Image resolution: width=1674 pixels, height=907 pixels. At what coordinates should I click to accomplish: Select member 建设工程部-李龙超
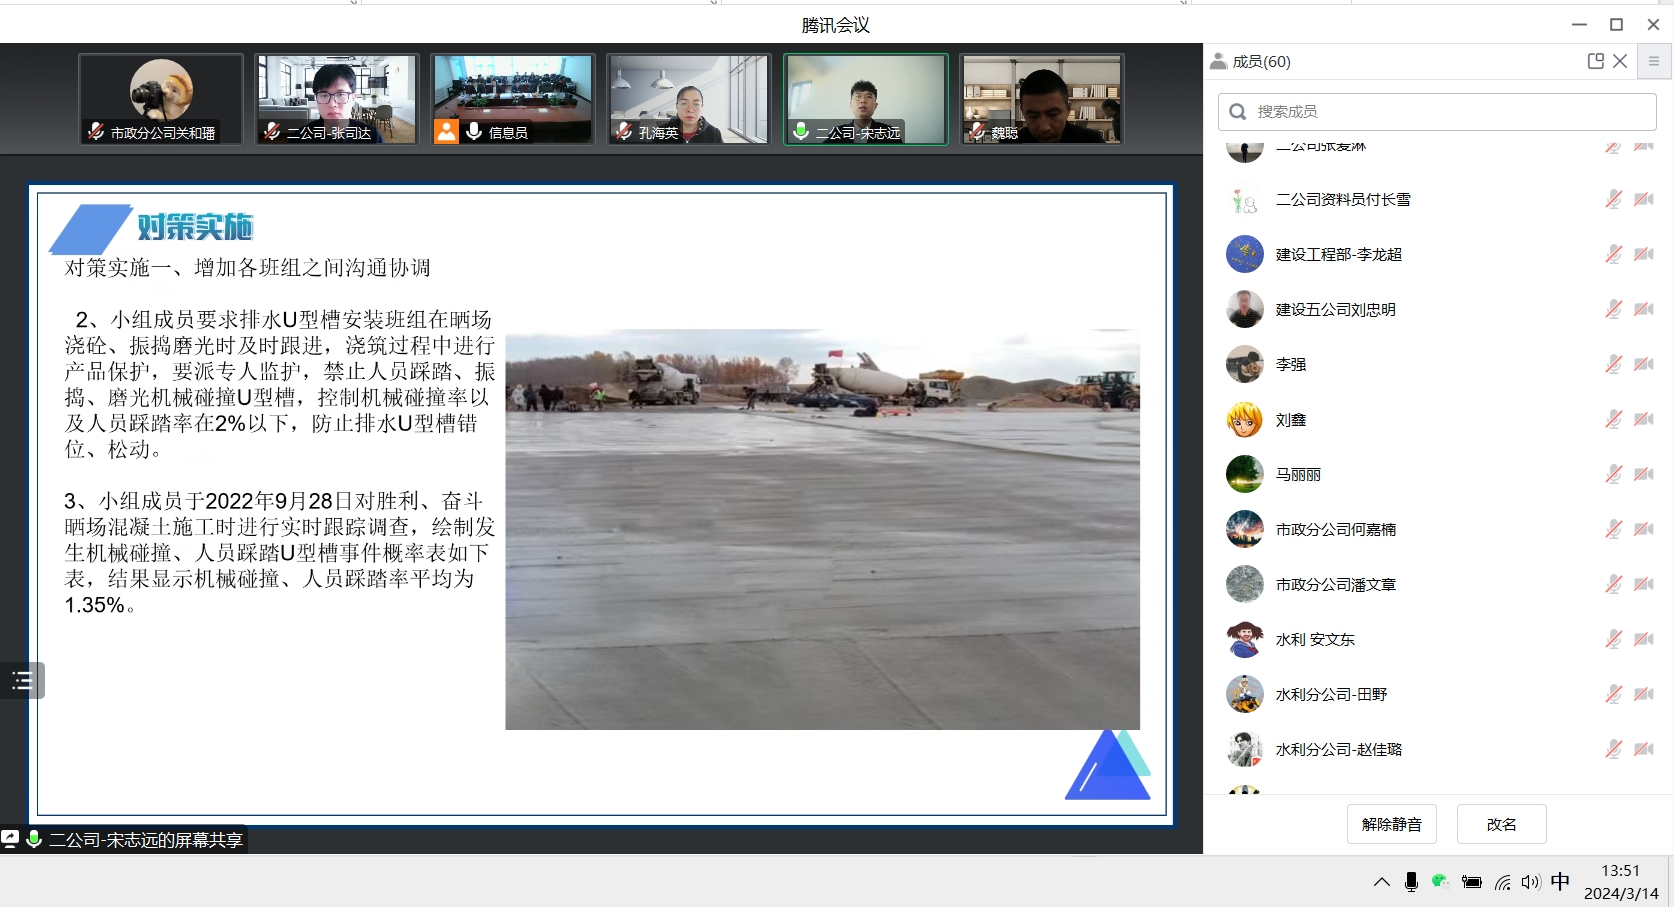point(1437,254)
